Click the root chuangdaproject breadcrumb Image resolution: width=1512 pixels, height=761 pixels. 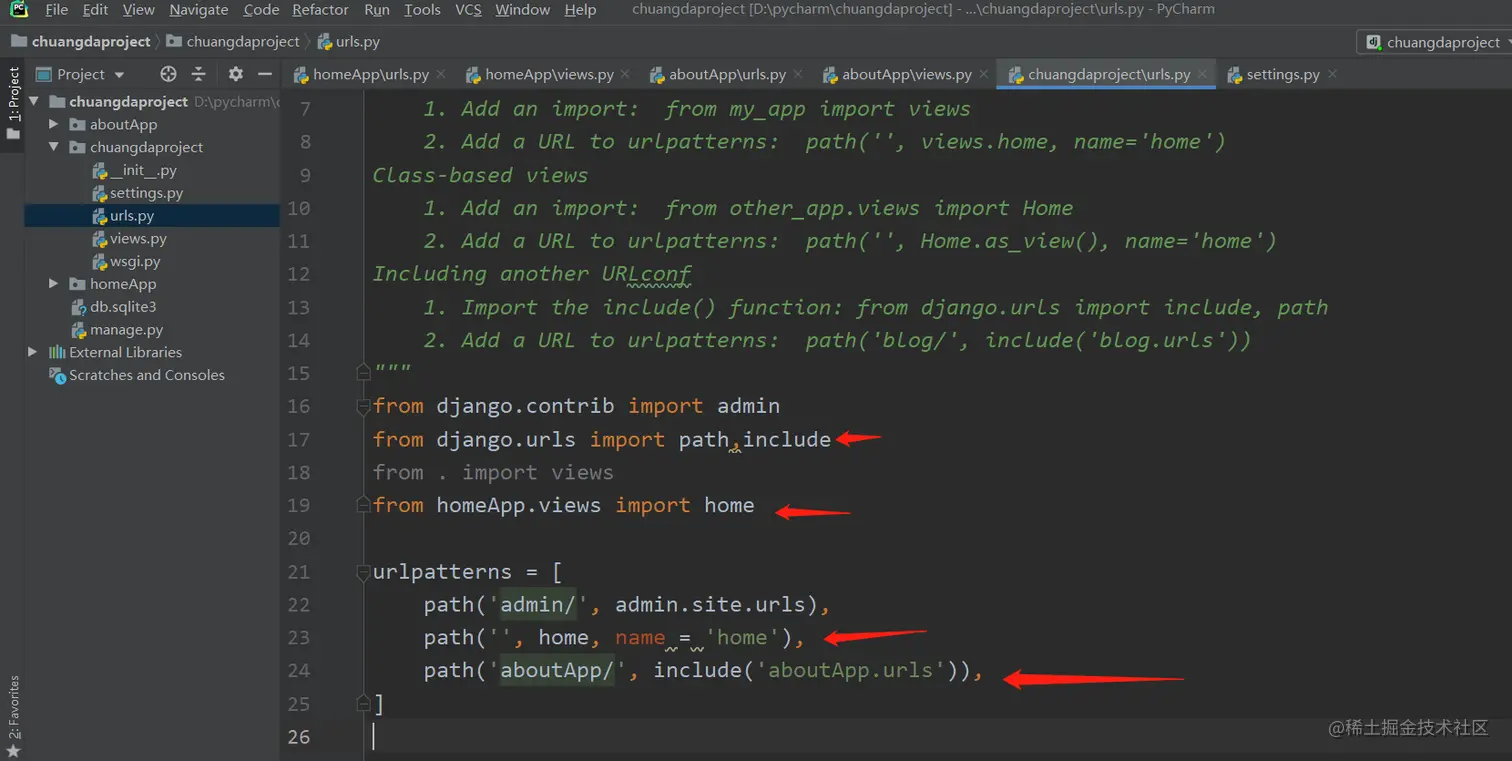click(82, 42)
